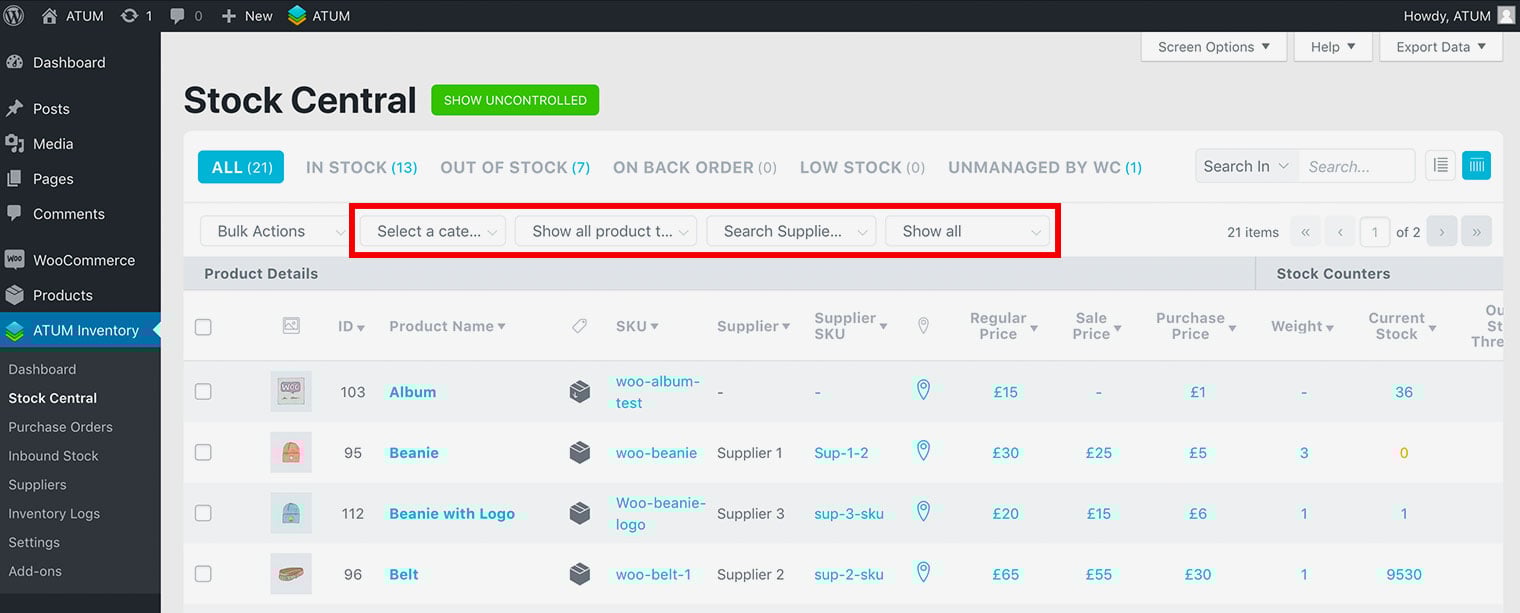This screenshot has height=613, width=1520.
Task: Click the product type box icon for Beanie
Action: [580, 453]
